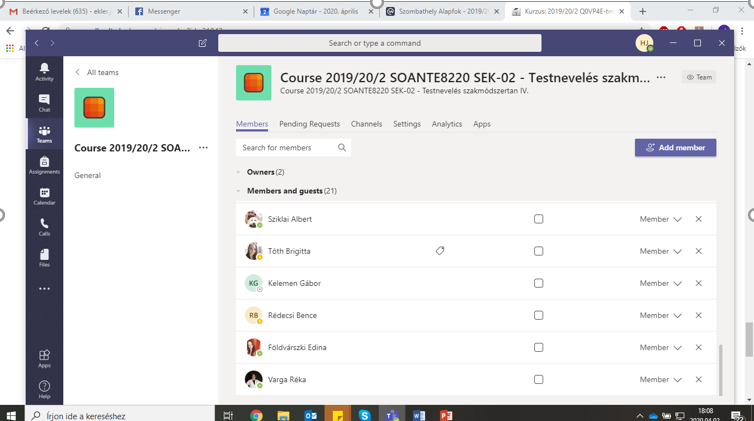Switch to the Channels tab
Image resolution: width=754 pixels, height=421 pixels.
coord(366,124)
